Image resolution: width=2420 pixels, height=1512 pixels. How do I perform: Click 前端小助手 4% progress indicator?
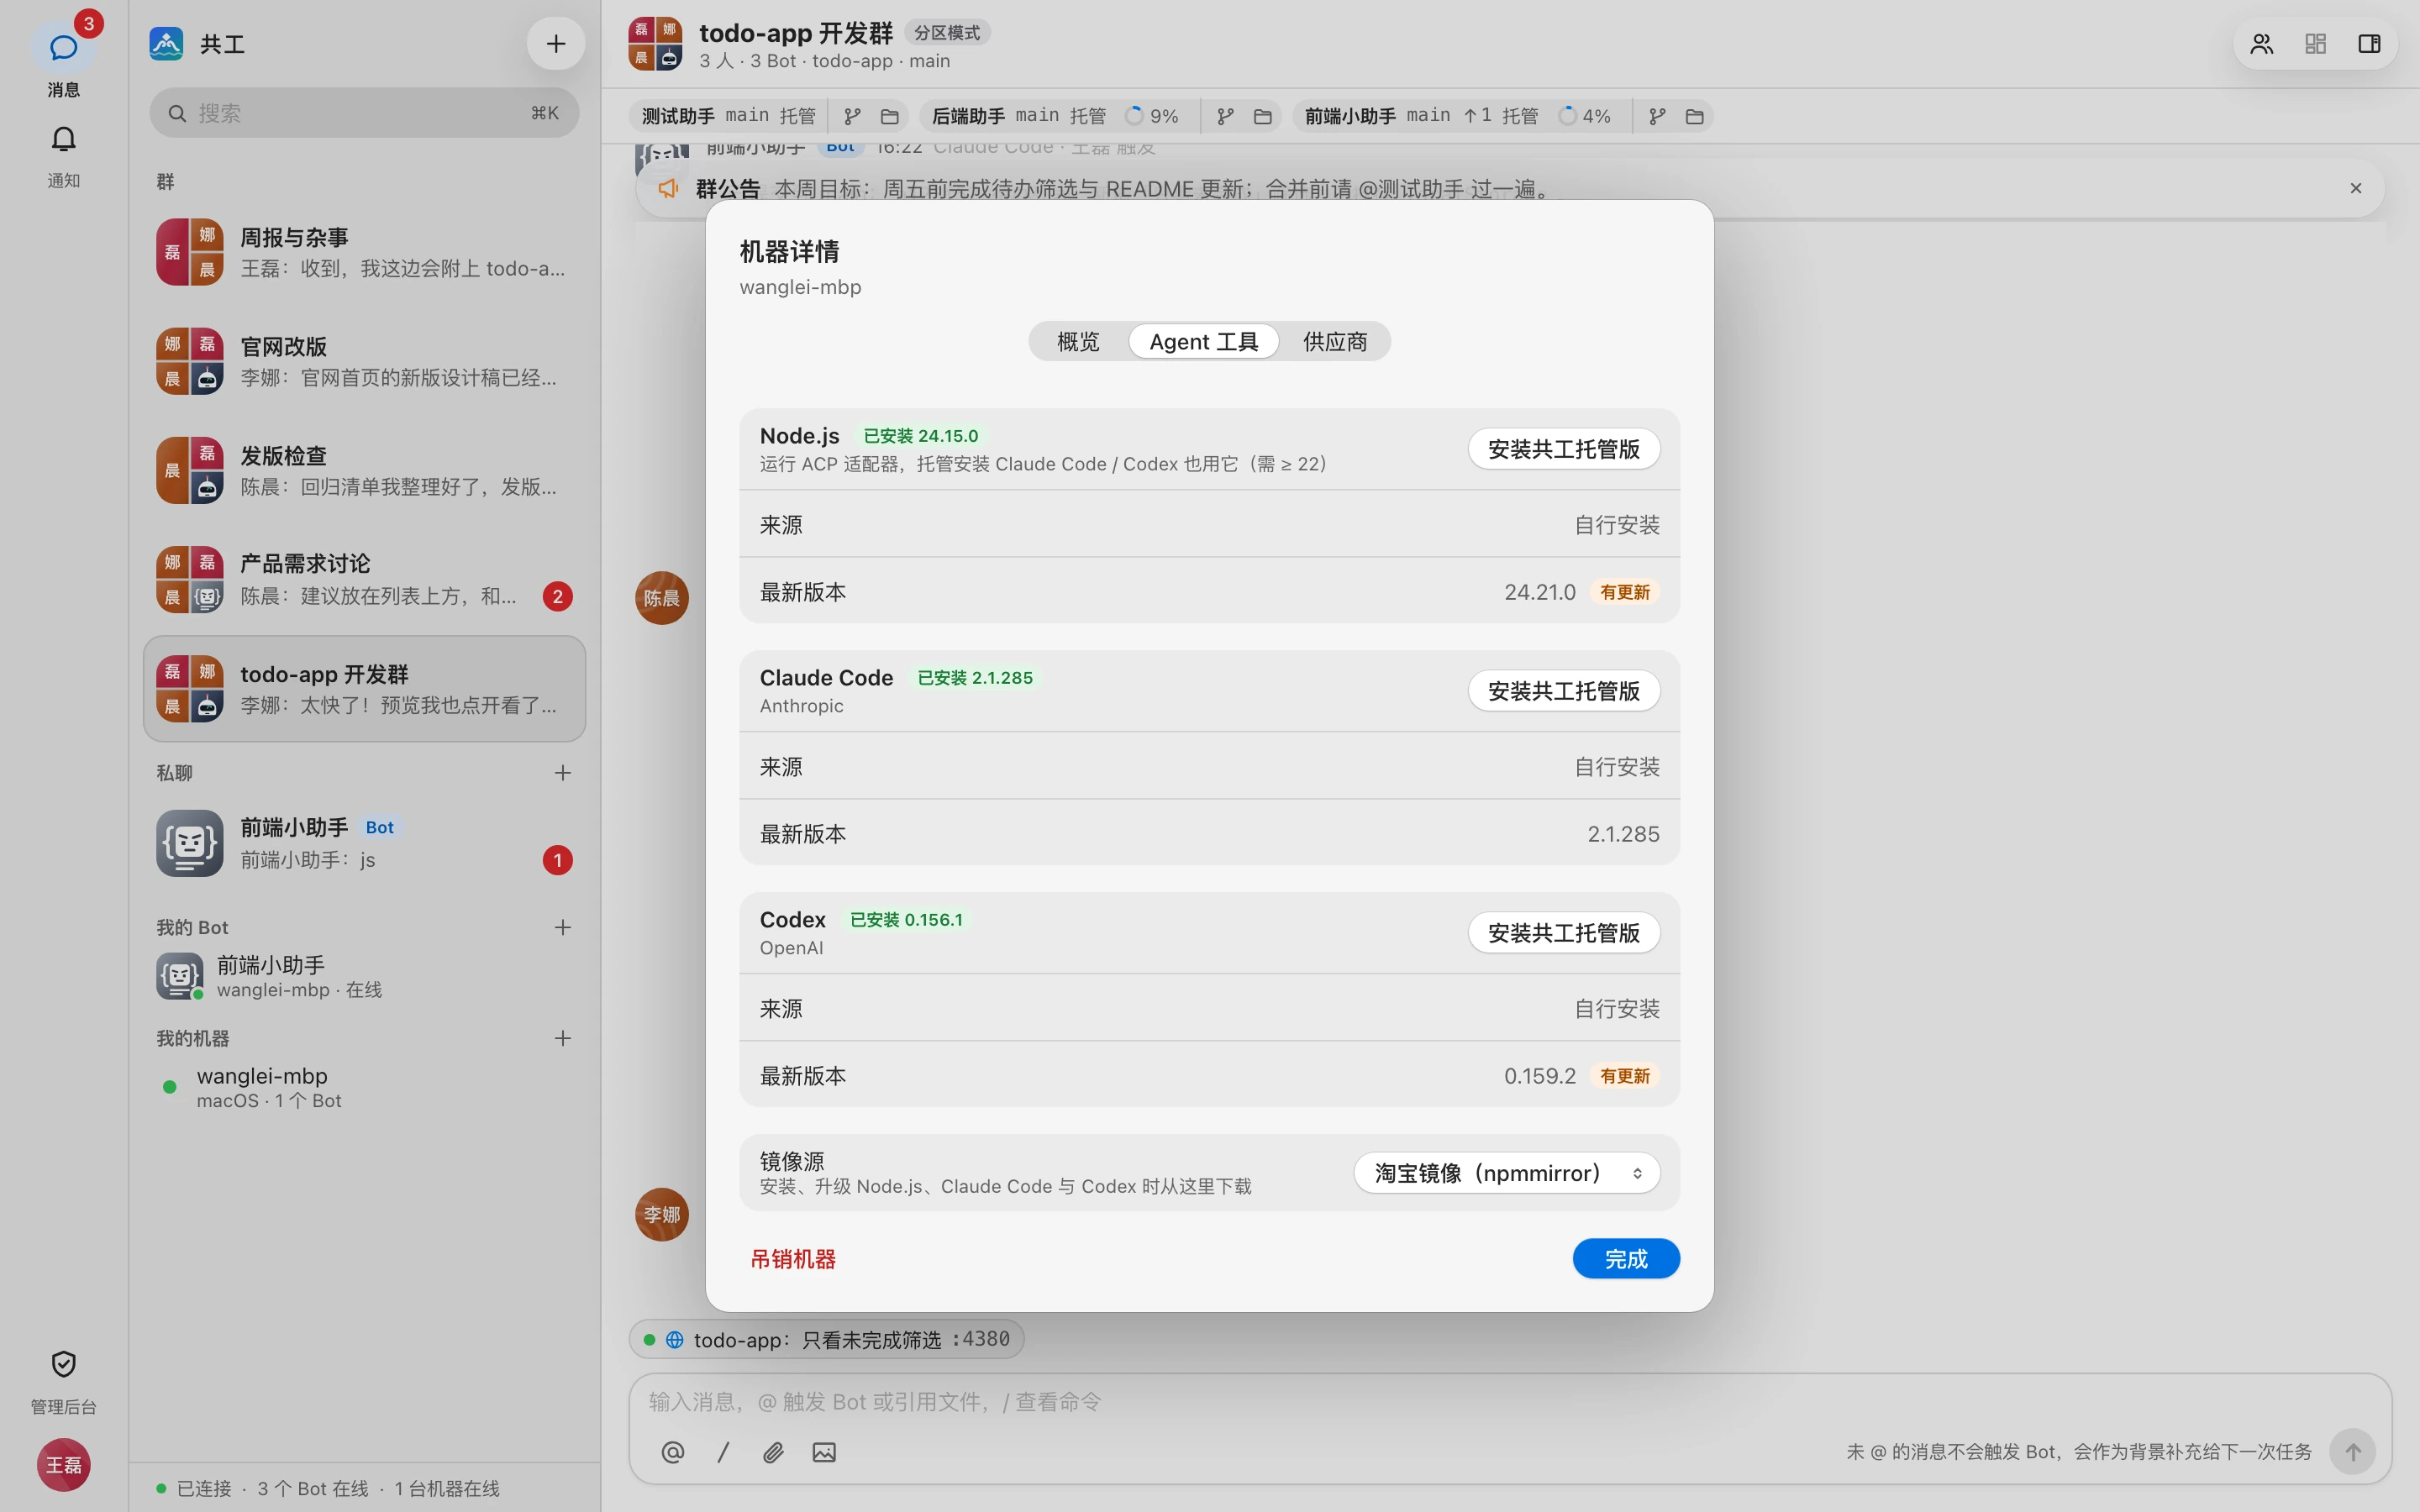[1585, 116]
